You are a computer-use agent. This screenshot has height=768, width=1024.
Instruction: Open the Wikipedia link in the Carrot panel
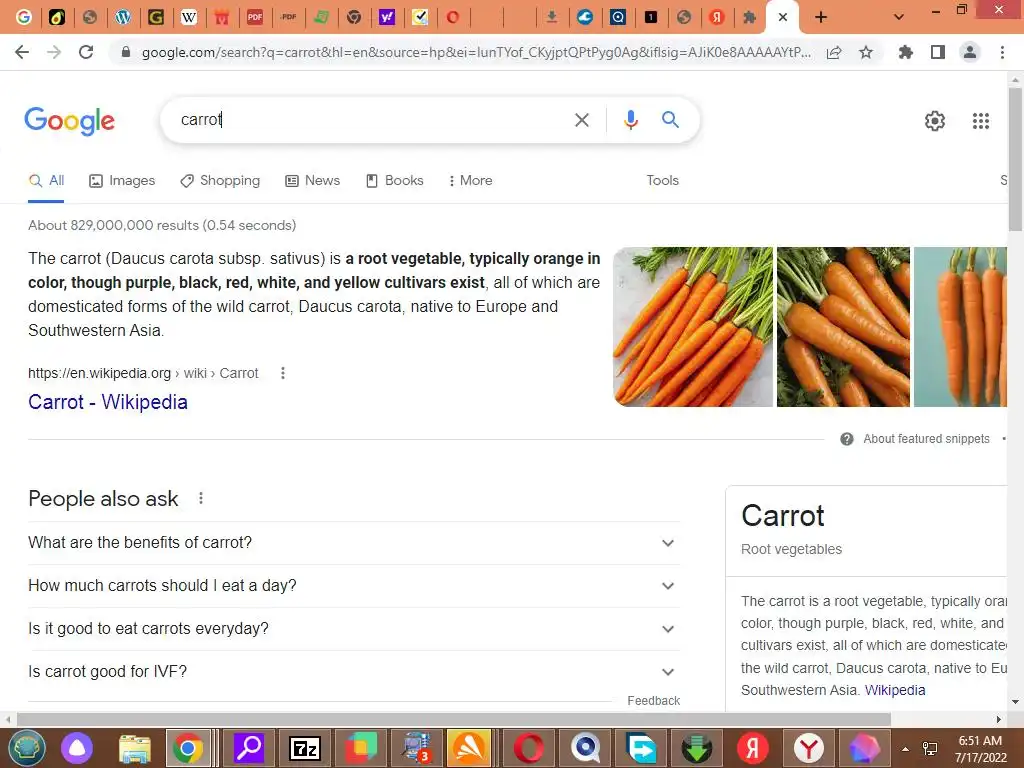point(895,690)
